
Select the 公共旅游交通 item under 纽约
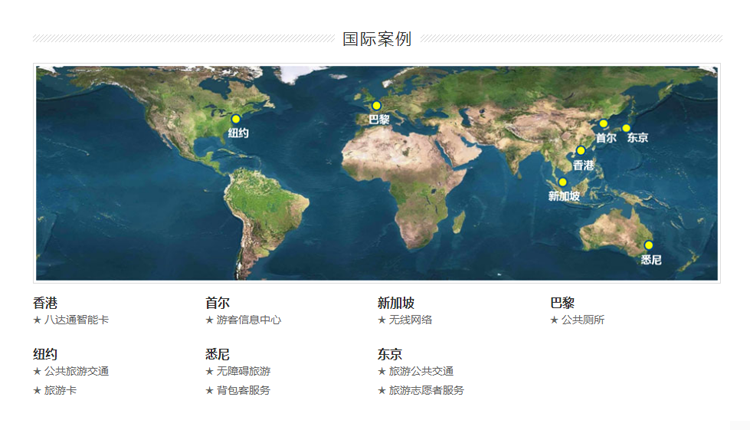(x=77, y=371)
